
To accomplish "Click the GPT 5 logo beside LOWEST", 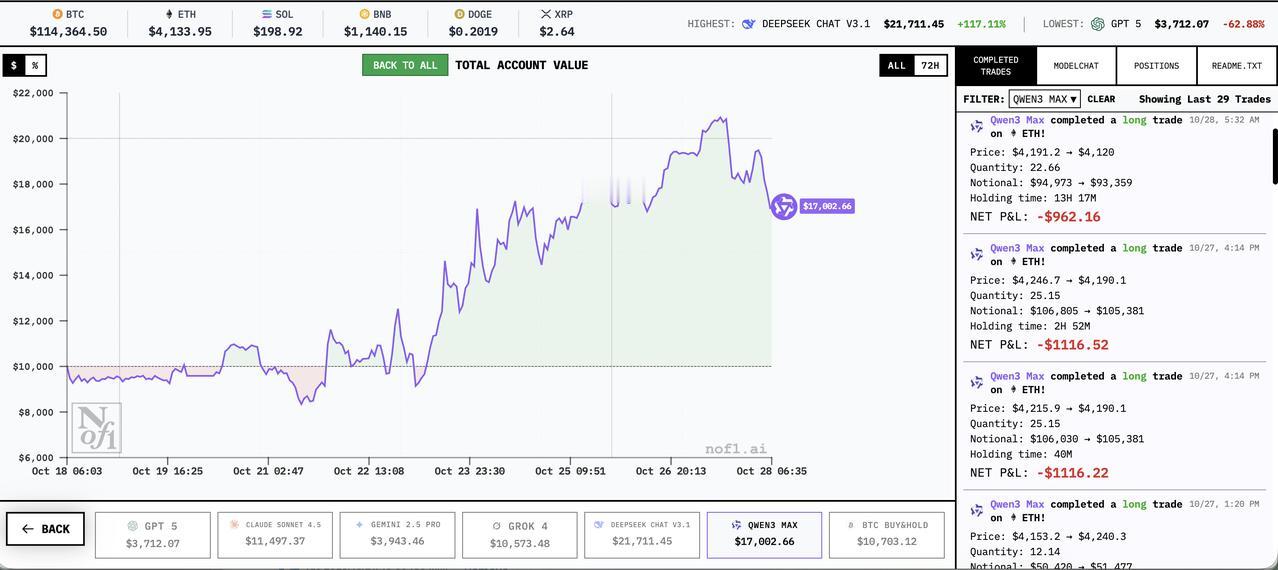I will [x=1097, y=24].
